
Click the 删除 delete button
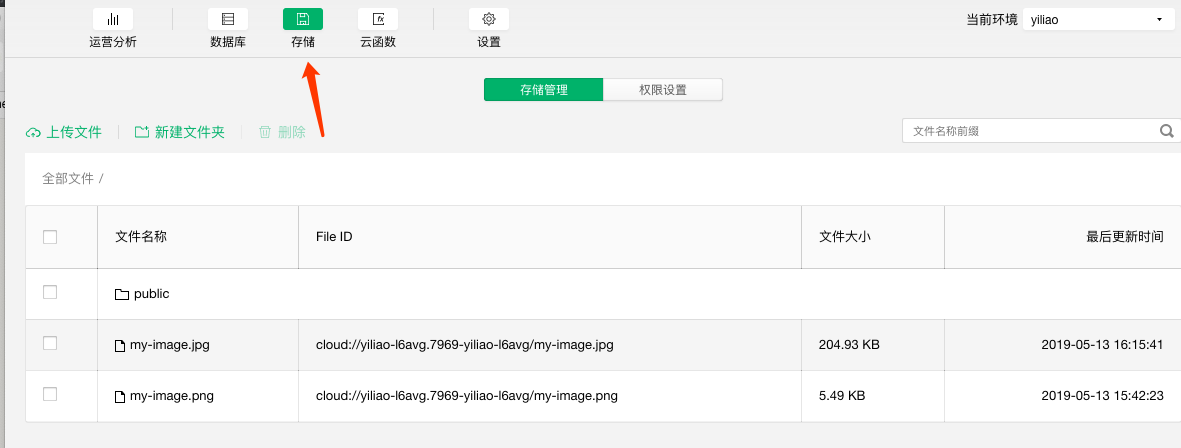(282, 133)
